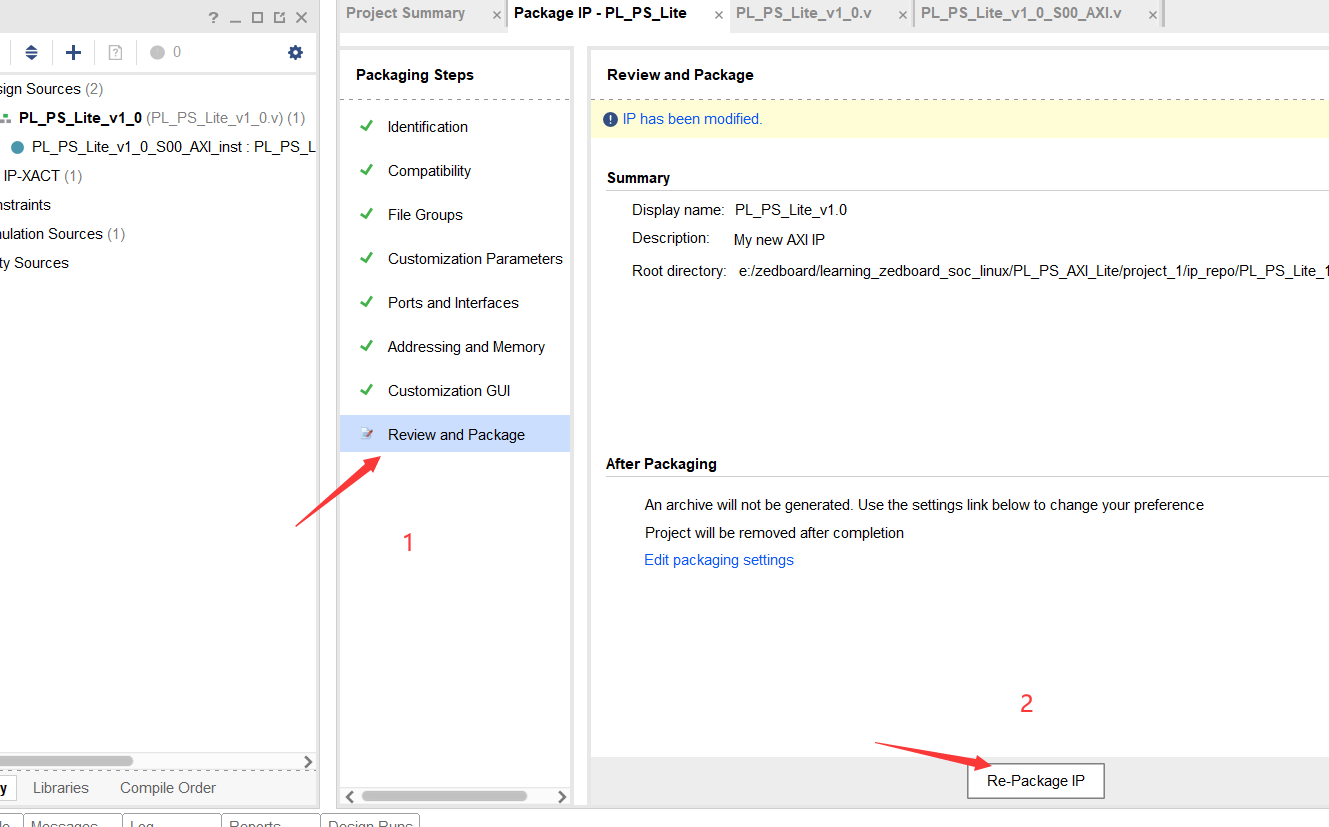Select the Utility Sources folder

point(34,263)
